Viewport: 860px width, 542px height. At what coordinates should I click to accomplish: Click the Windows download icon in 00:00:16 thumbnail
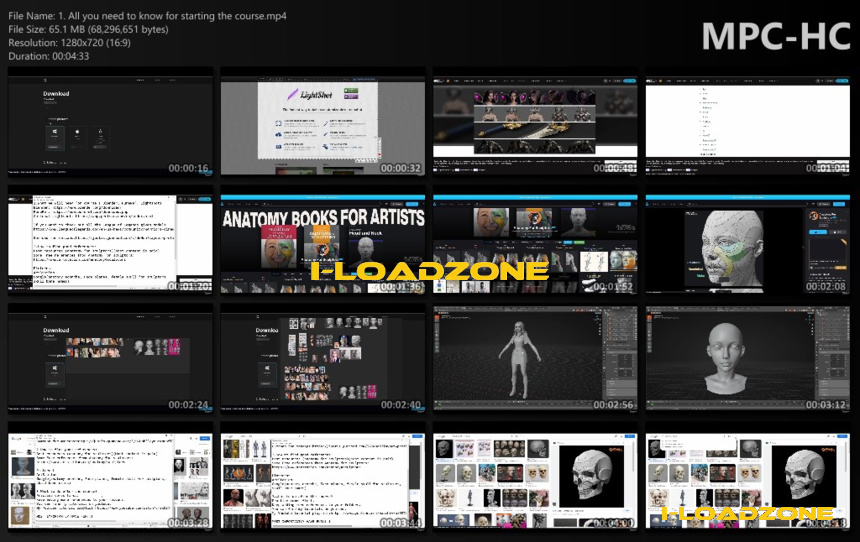point(54,132)
